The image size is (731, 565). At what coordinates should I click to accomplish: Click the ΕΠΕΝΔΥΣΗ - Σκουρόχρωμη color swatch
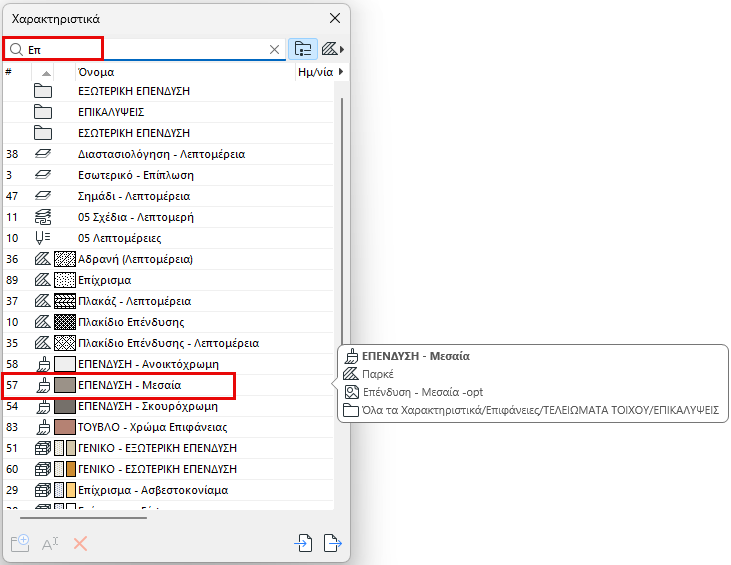click(65, 406)
